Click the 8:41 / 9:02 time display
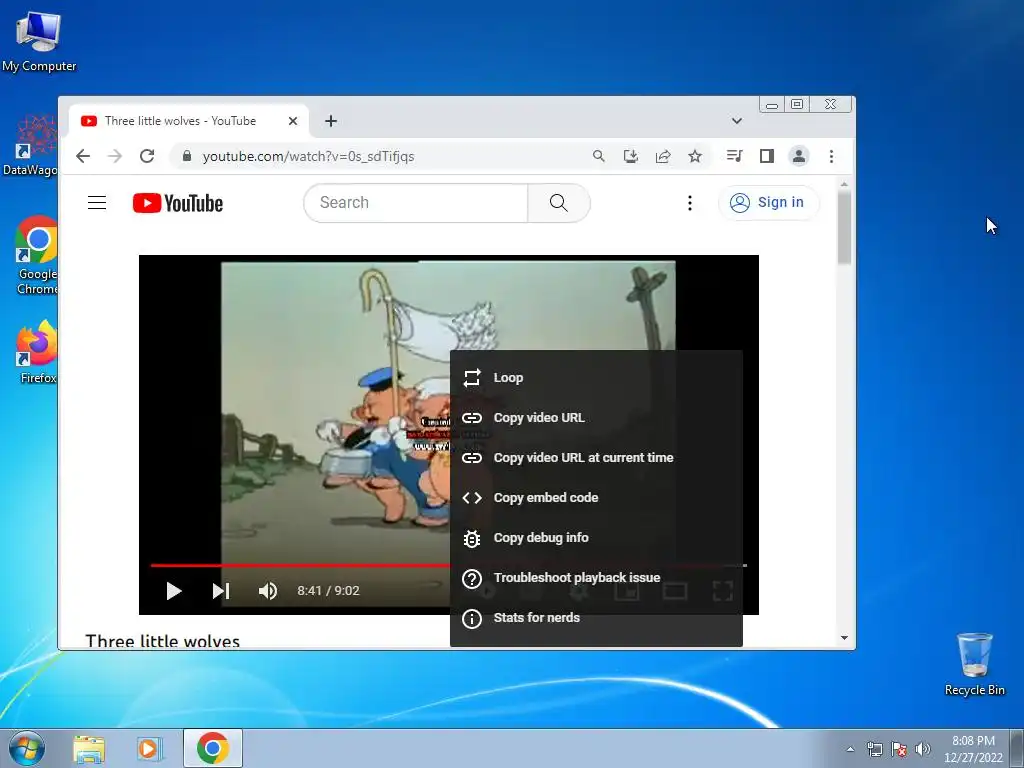 tap(328, 591)
